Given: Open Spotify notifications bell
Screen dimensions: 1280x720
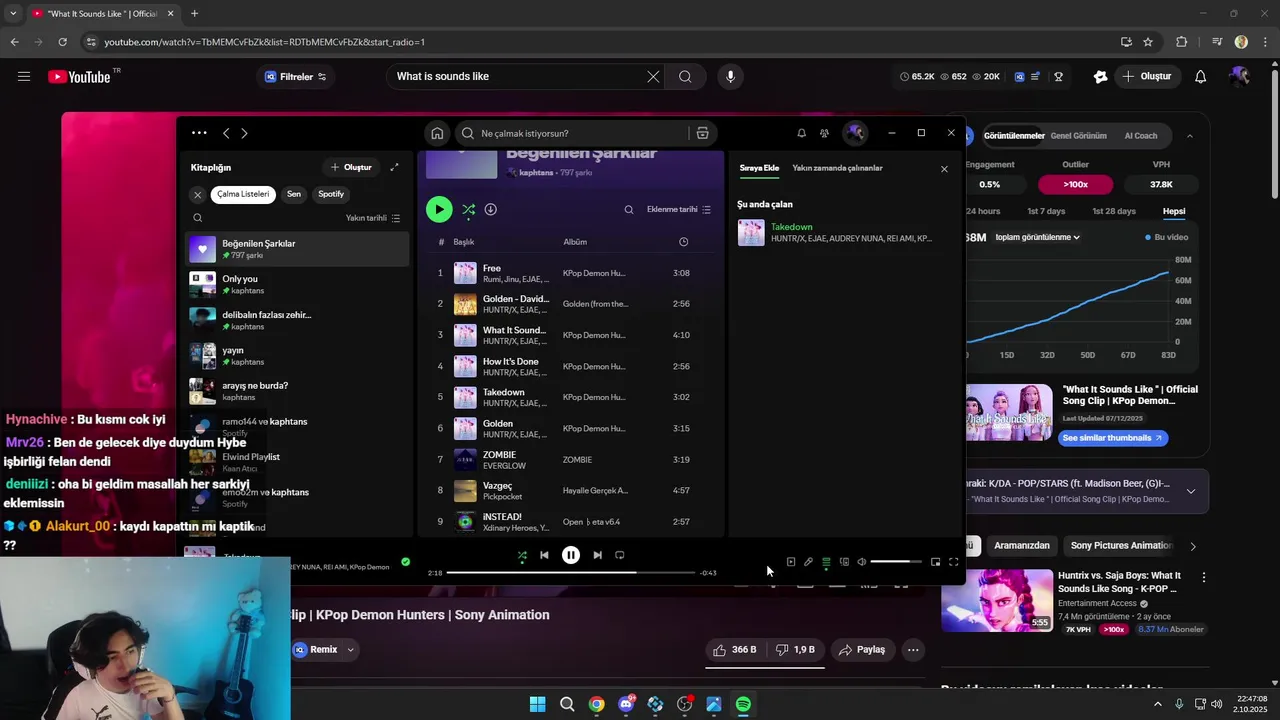Looking at the screenshot, I should click(x=801, y=133).
